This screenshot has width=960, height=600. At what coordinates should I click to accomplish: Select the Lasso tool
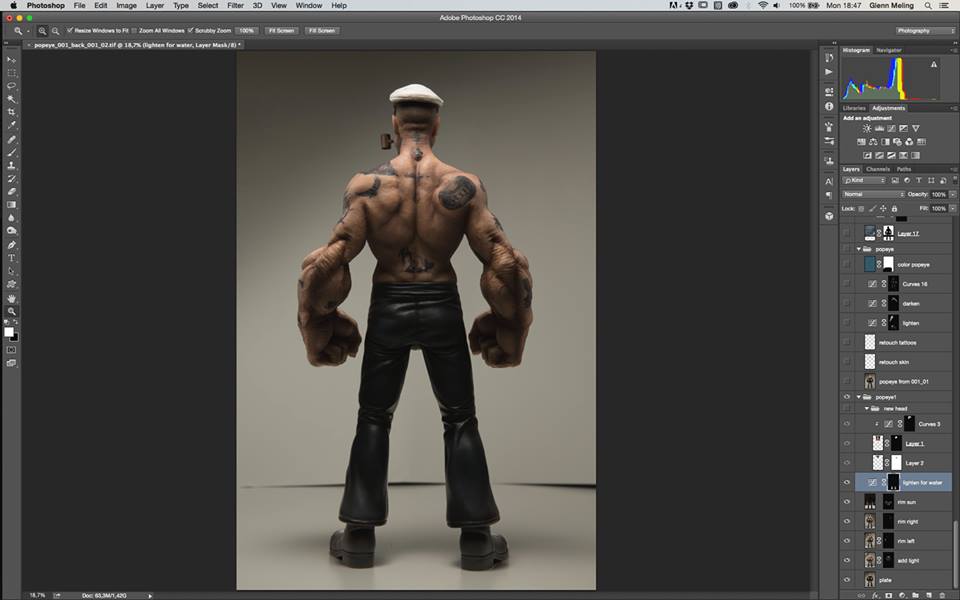[12, 86]
